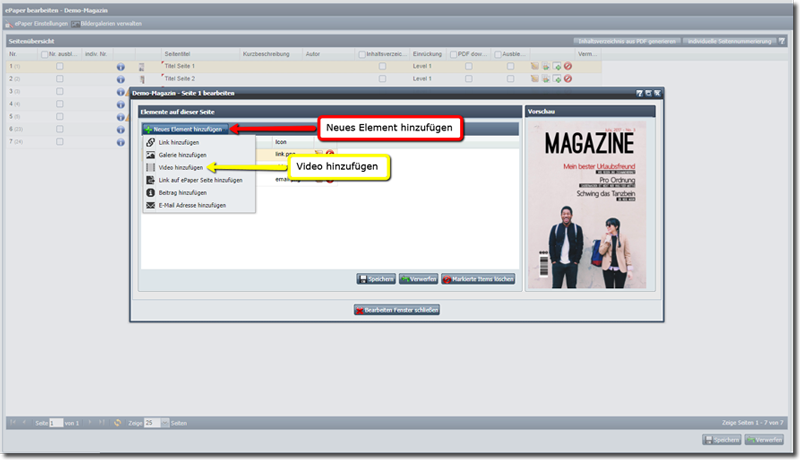Click 'Speichern' in the page edit dialog
The width and height of the screenshot is (800, 460).
[376, 279]
